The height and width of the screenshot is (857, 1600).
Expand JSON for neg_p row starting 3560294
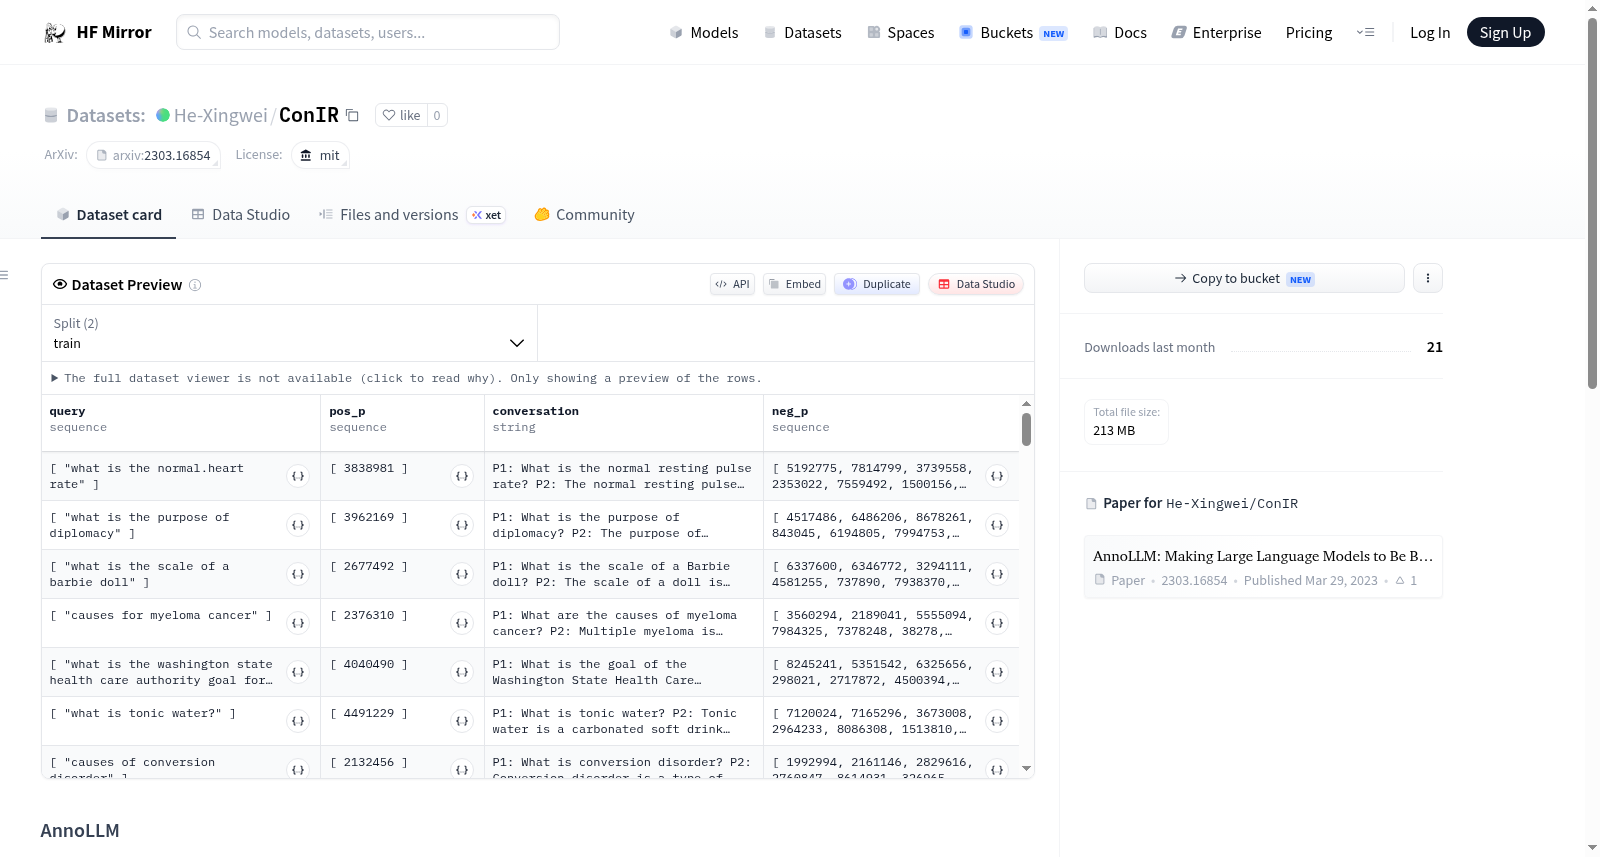(x=997, y=623)
